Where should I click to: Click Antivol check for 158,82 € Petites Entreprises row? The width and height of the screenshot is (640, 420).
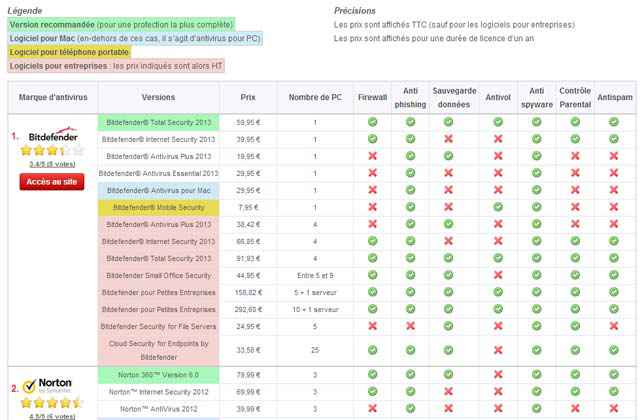coord(498,292)
